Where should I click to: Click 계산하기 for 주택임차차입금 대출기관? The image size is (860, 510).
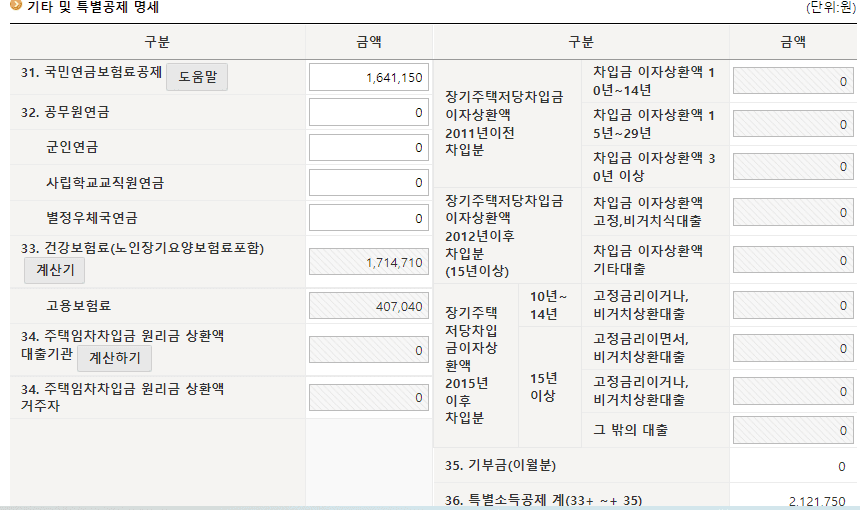115,358
